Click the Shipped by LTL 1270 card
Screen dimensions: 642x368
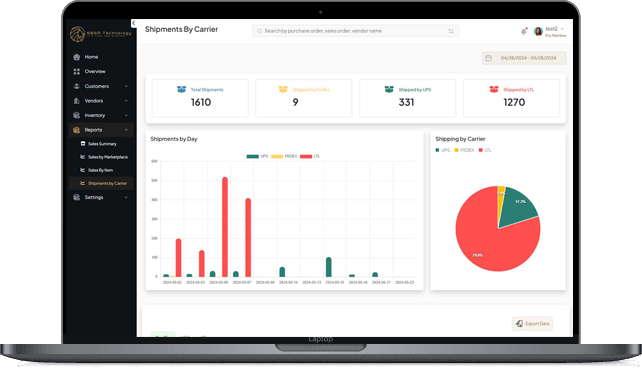[511, 98]
